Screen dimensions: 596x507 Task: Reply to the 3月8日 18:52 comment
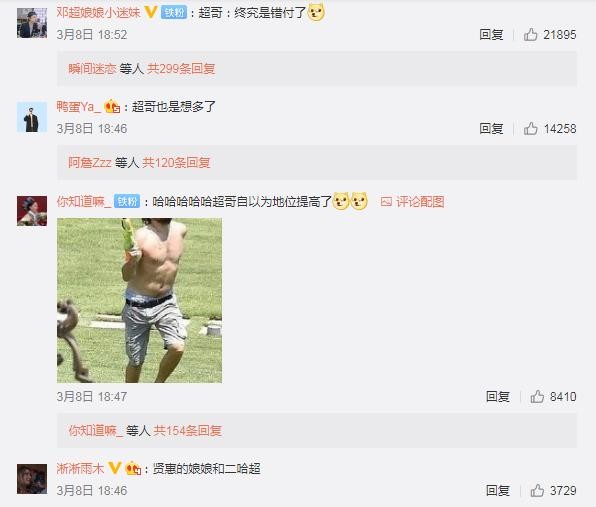[x=491, y=35]
